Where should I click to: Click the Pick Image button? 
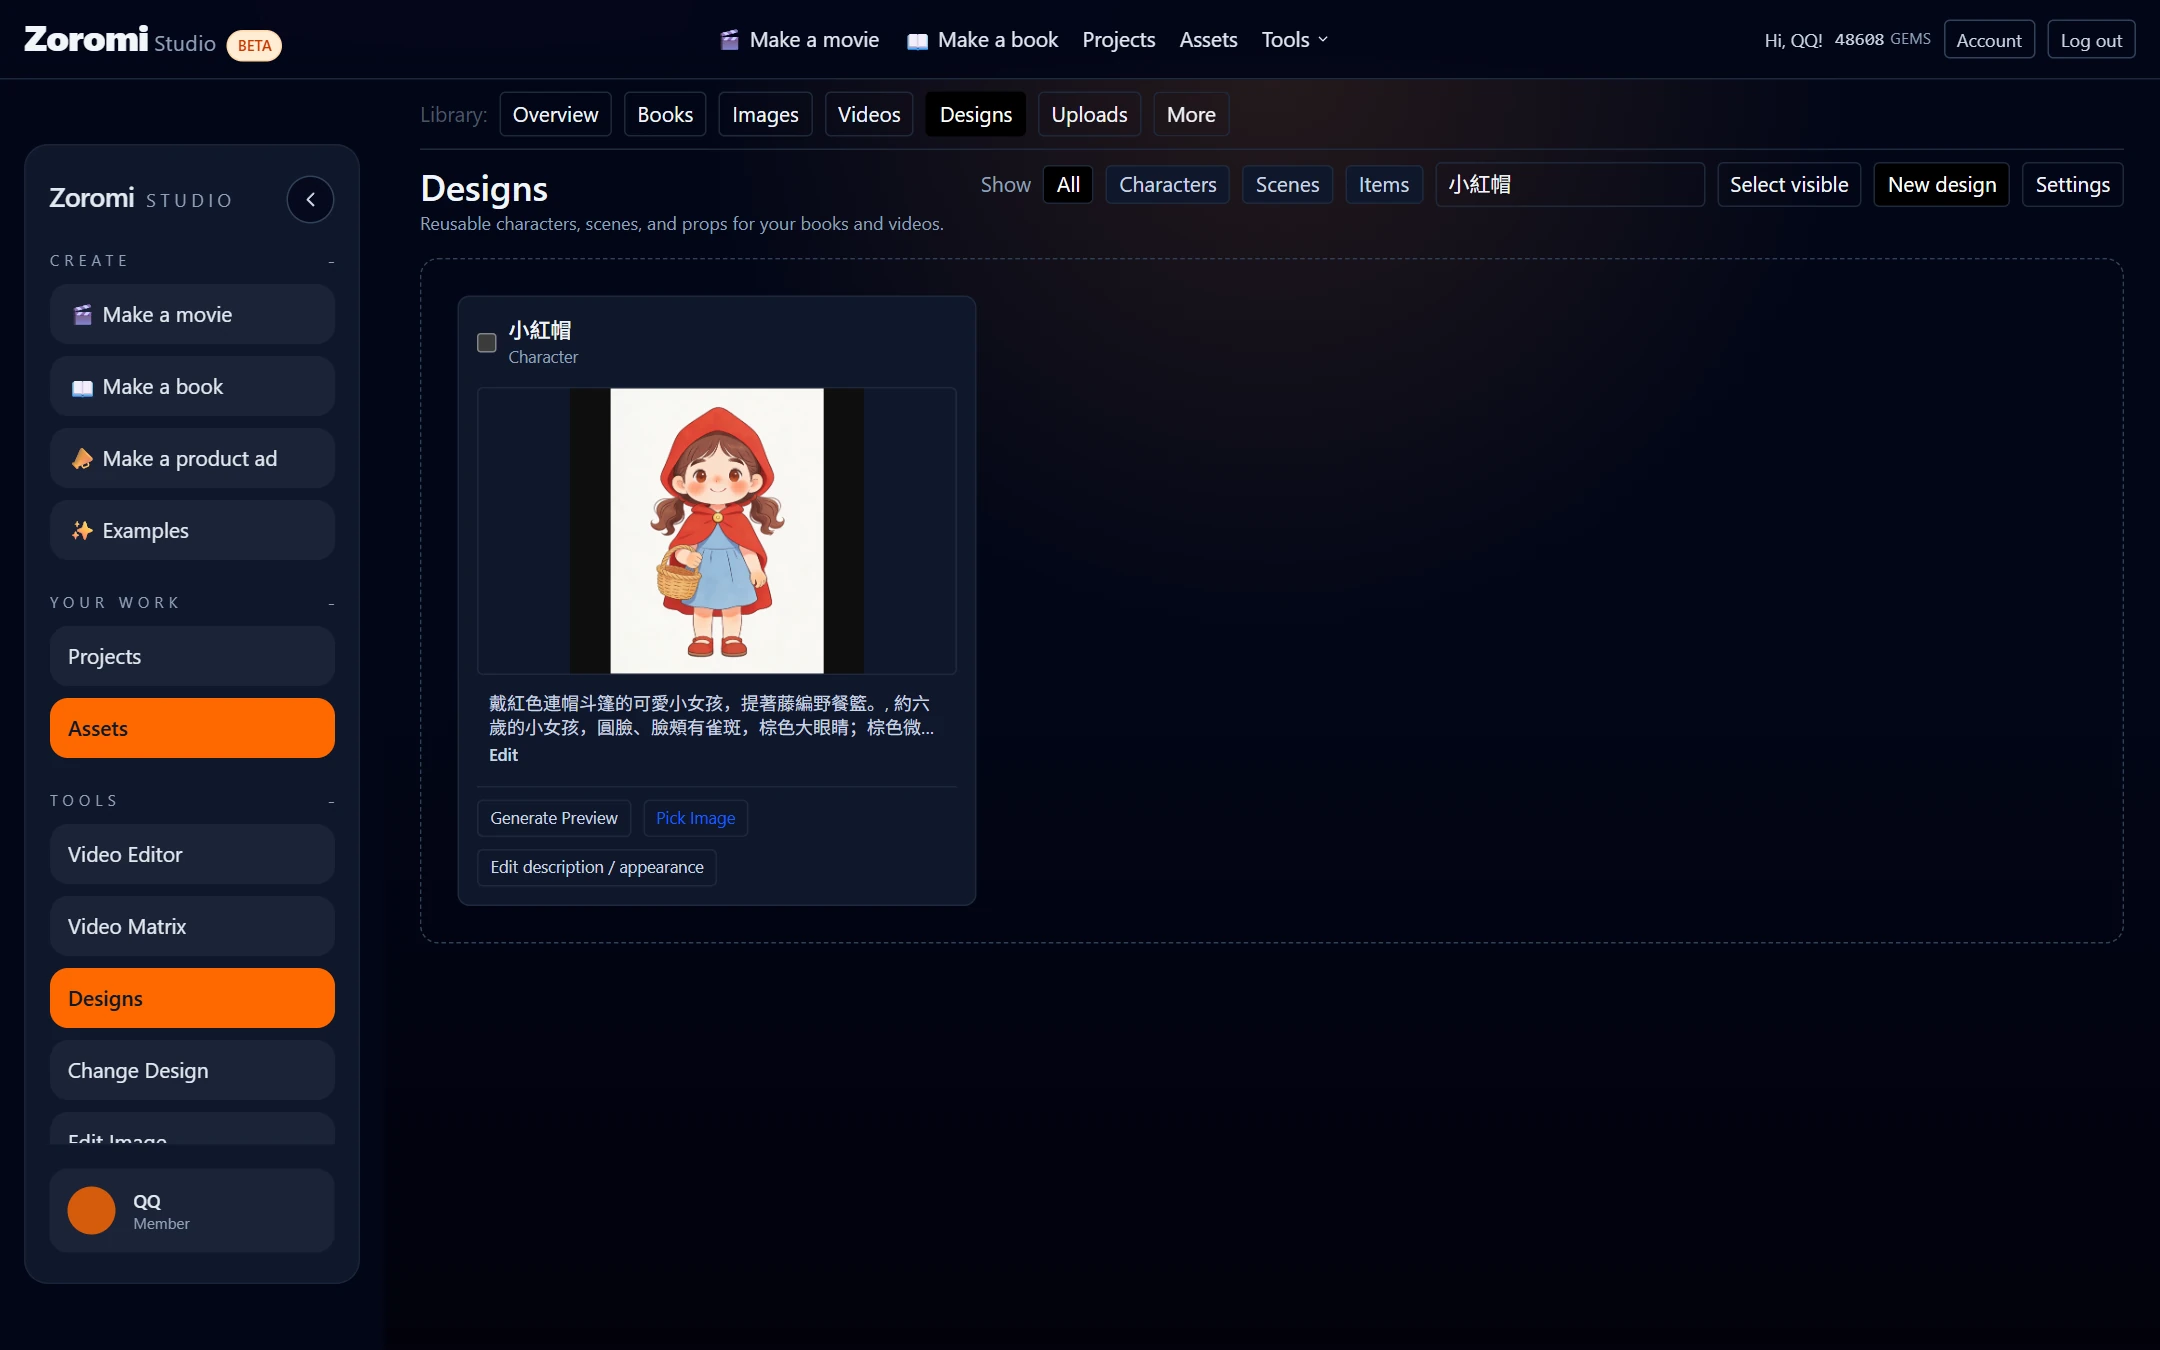pos(695,818)
